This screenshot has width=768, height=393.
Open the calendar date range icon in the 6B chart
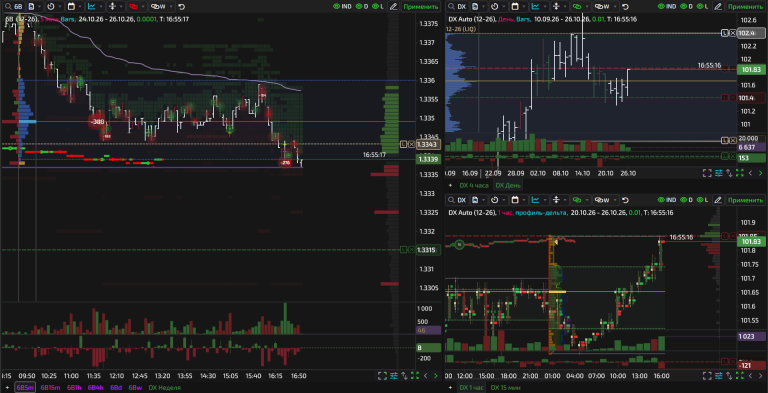72,6
